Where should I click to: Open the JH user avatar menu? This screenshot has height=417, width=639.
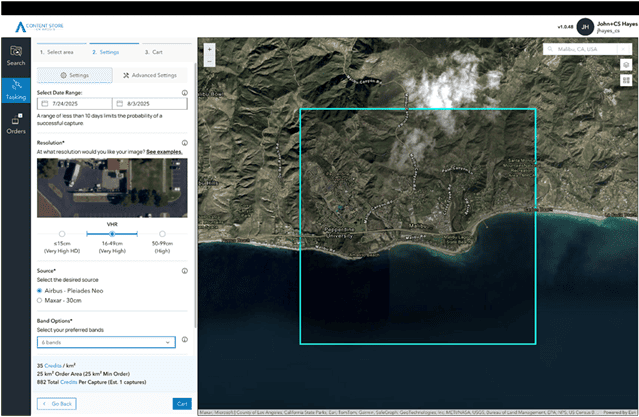click(x=585, y=27)
